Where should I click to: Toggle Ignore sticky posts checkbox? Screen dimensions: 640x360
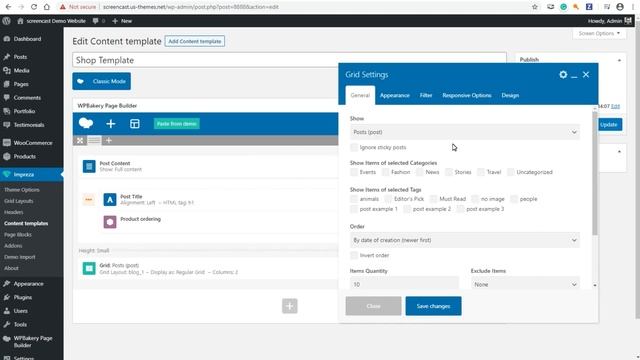click(354, 147)
